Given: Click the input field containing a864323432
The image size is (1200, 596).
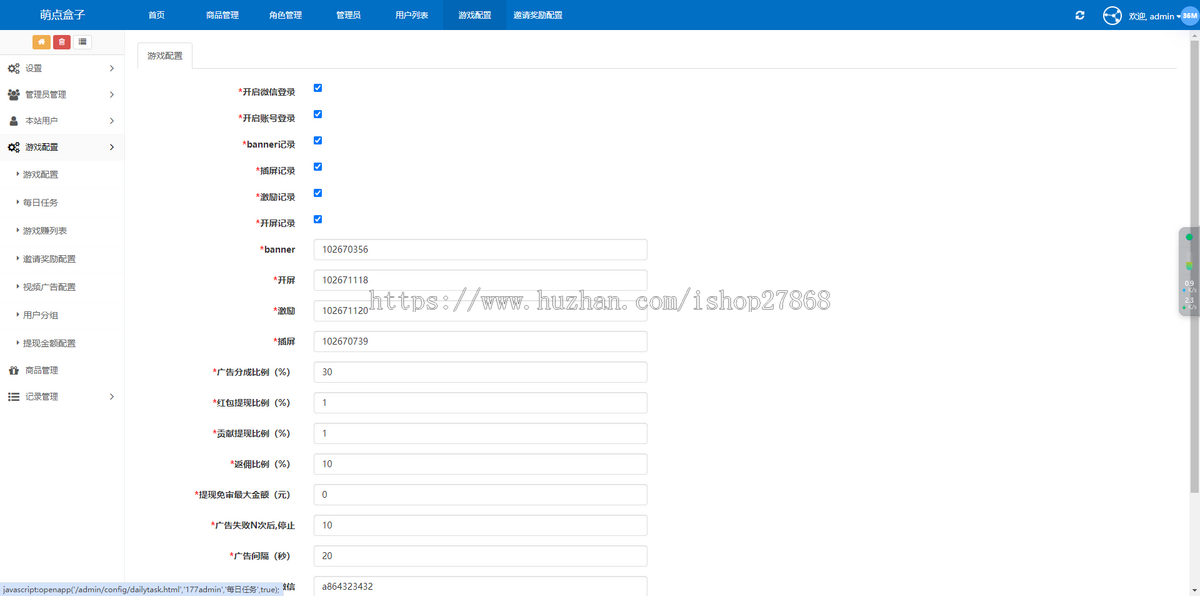Looking at the screenshot, I should 480,586.
